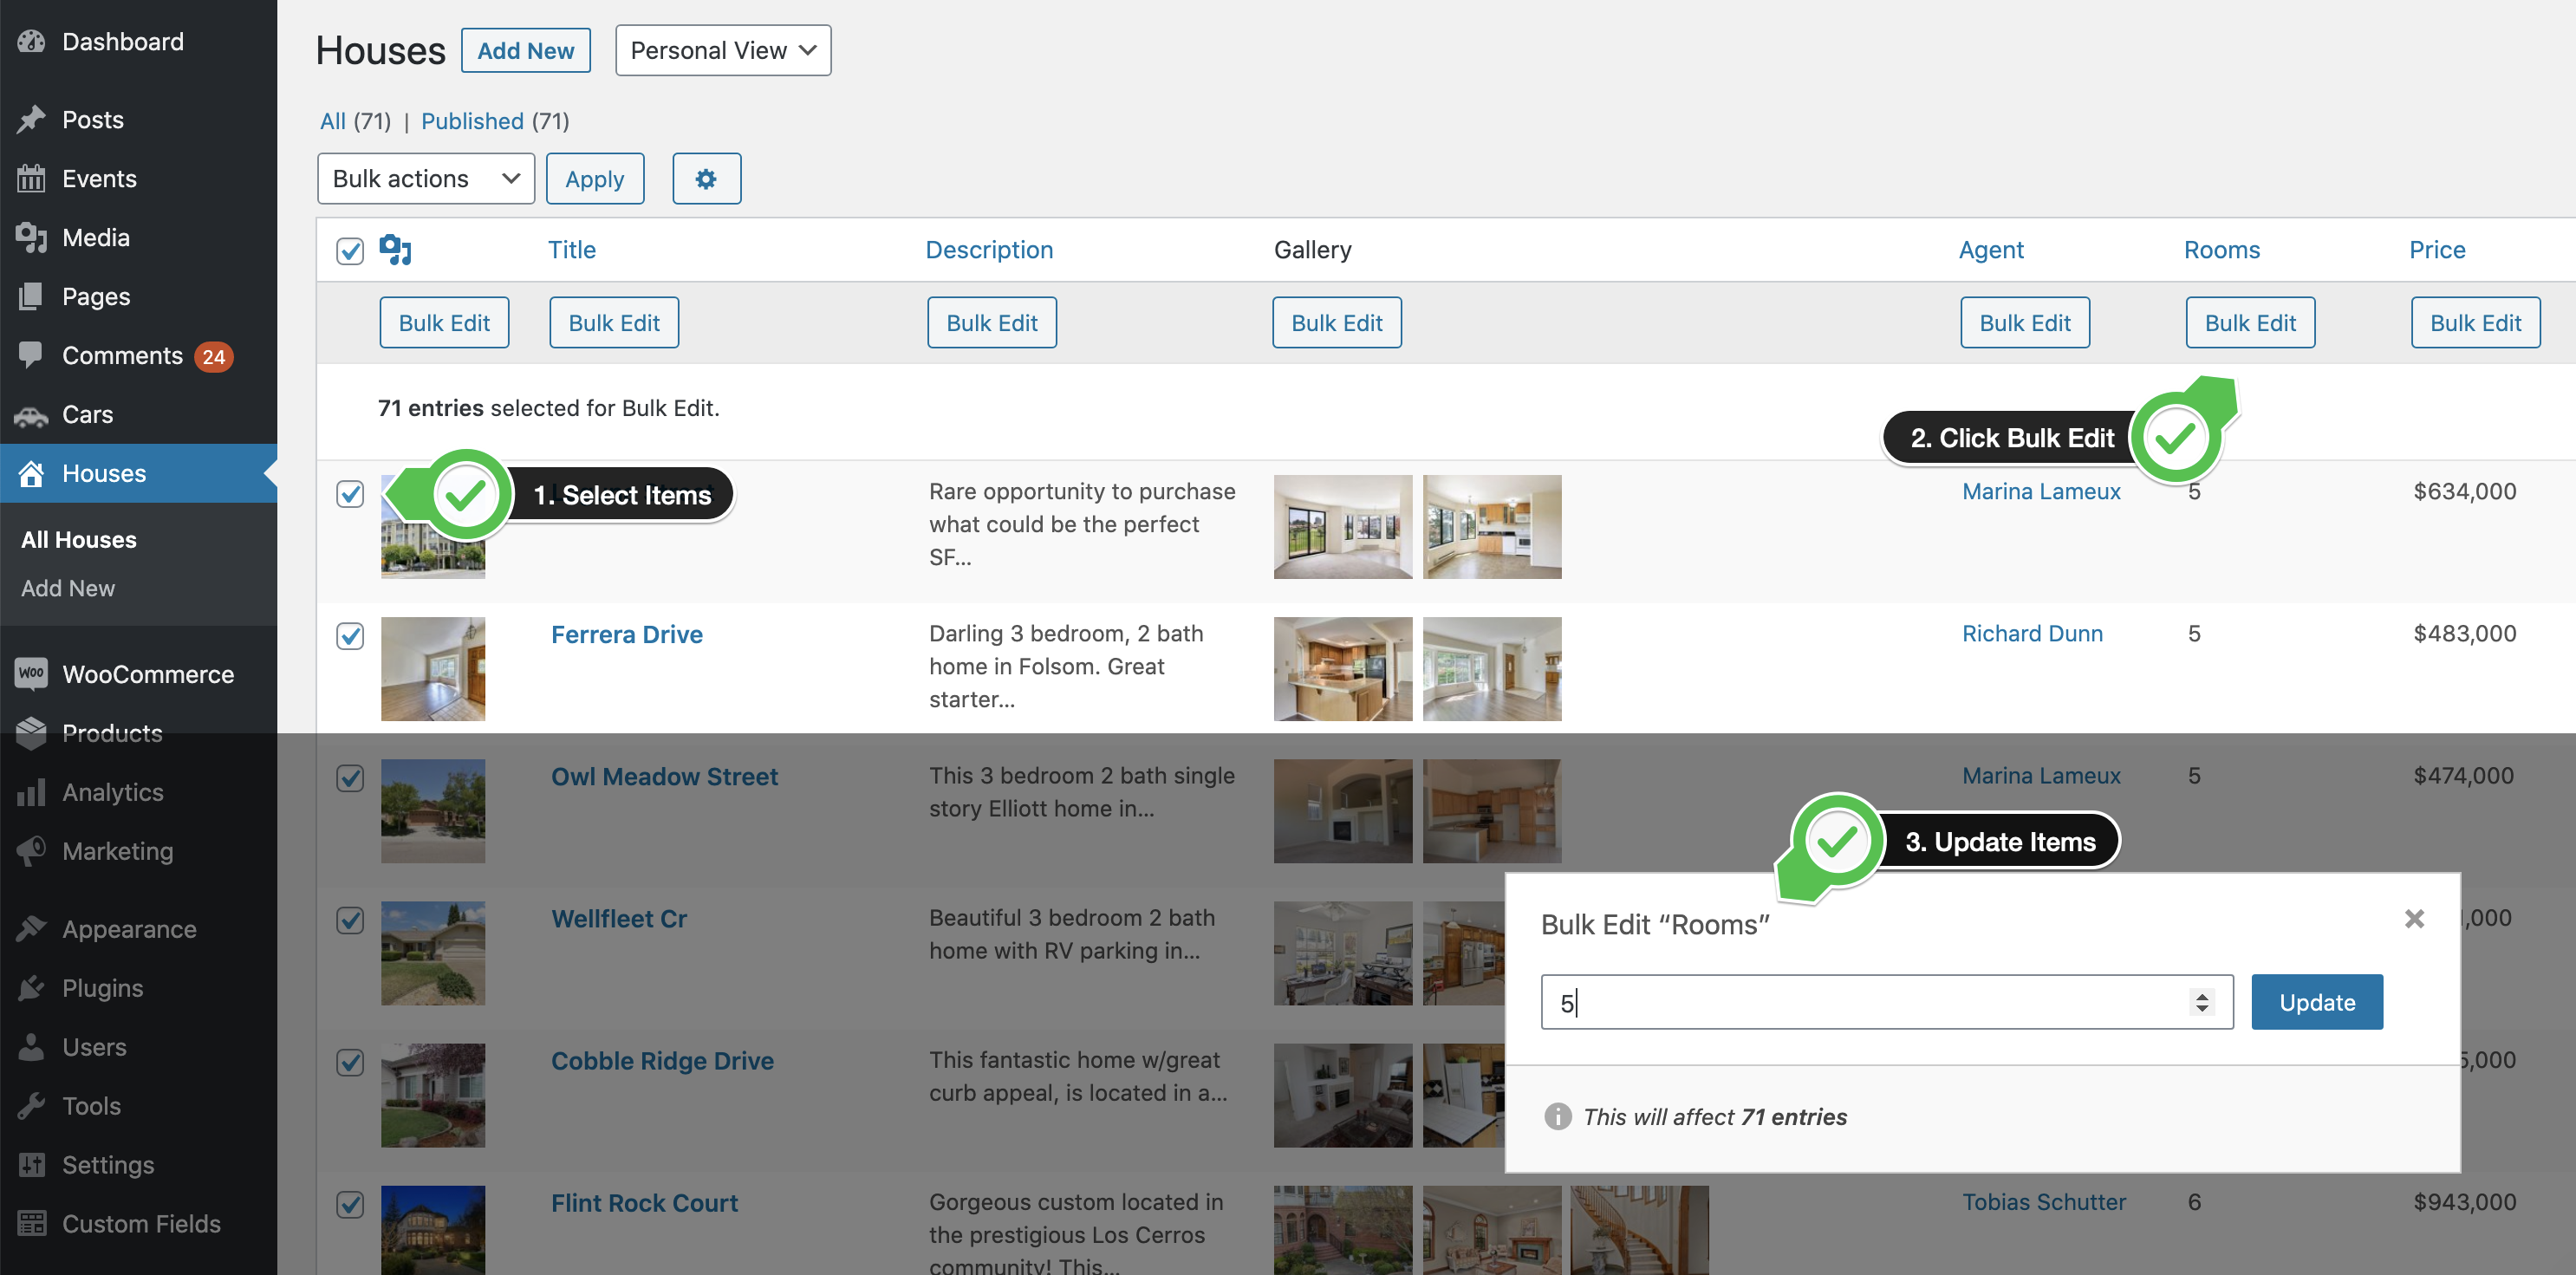This screenshot has width=2576, height=1275.
Task: Click the Users person icon
Action: click(31, 1047)
